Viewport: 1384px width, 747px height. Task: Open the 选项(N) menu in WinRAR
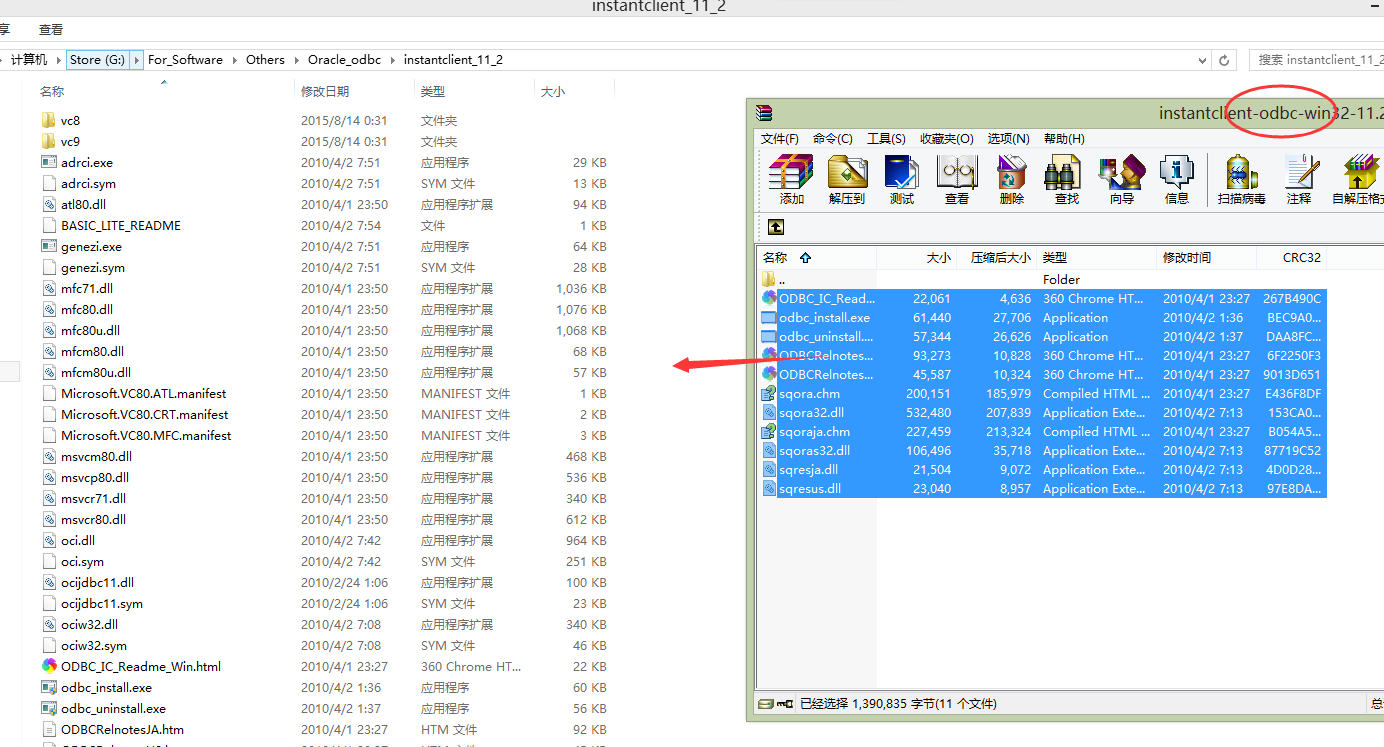pos(1010,139)
